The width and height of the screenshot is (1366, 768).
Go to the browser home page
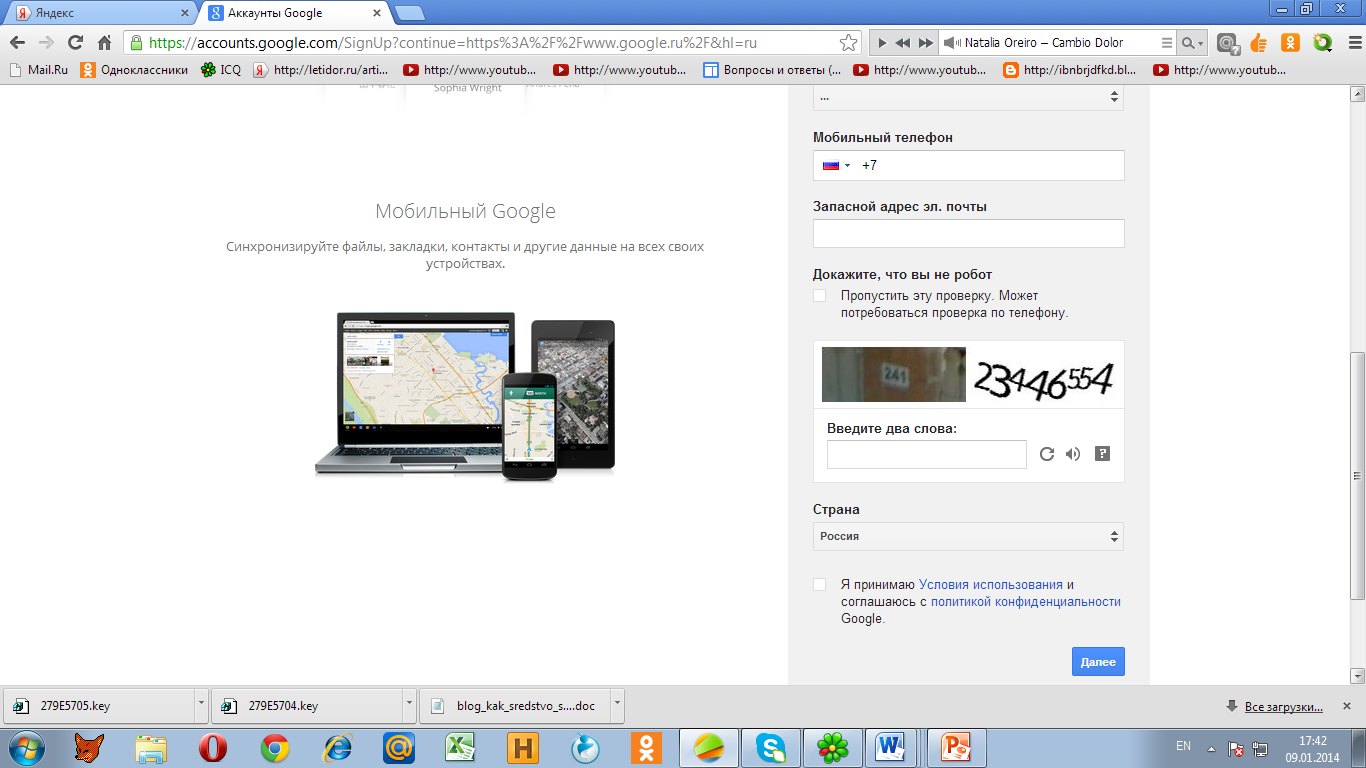[x=104, y=43]
